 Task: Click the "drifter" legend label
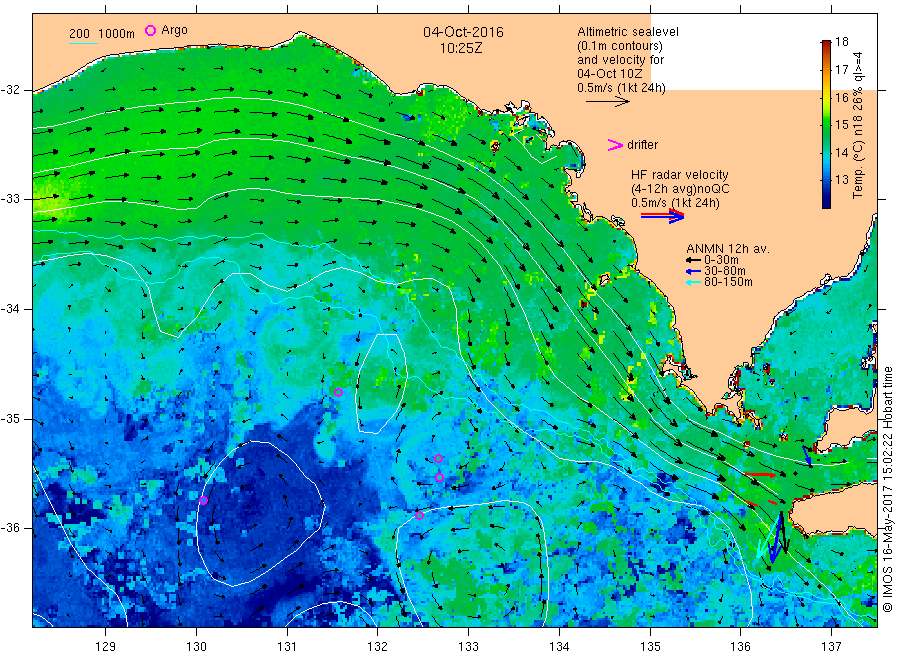pos(642,145)
